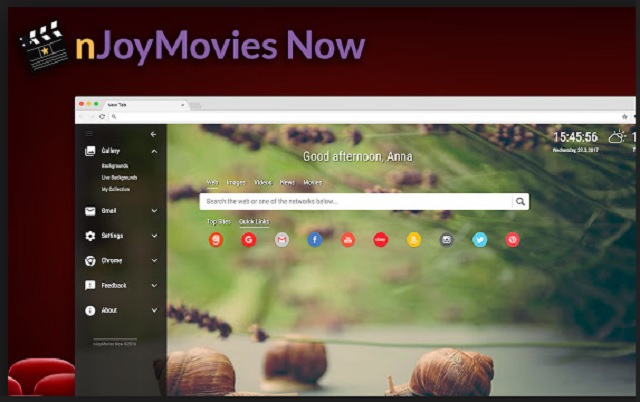
Task: Collapse the Gallery section chevron
Action: point(154,151)
